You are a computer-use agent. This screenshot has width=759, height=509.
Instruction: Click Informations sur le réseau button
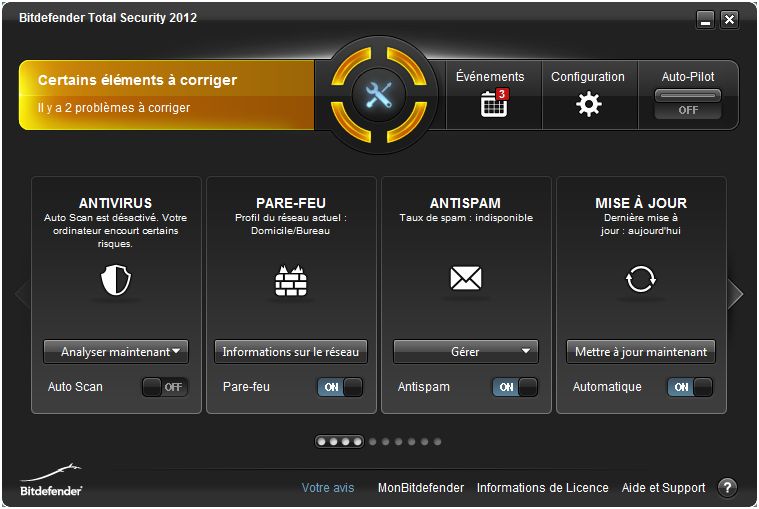click(291, 352)
